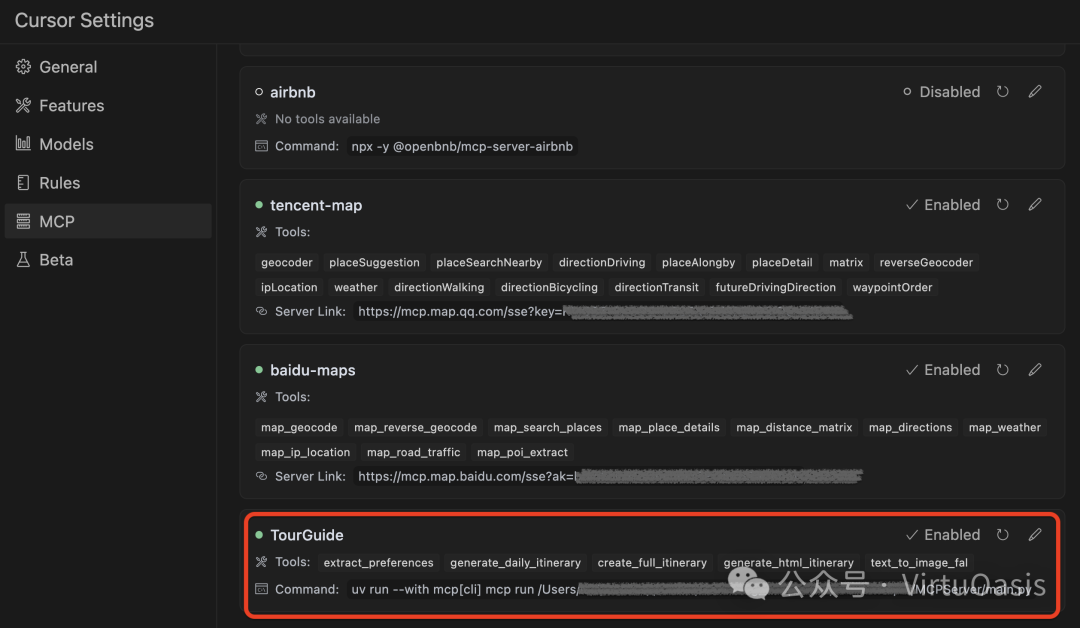Open the Models settings section
This screenshot has height=628, width=1080.
click(x=108, y=144)
